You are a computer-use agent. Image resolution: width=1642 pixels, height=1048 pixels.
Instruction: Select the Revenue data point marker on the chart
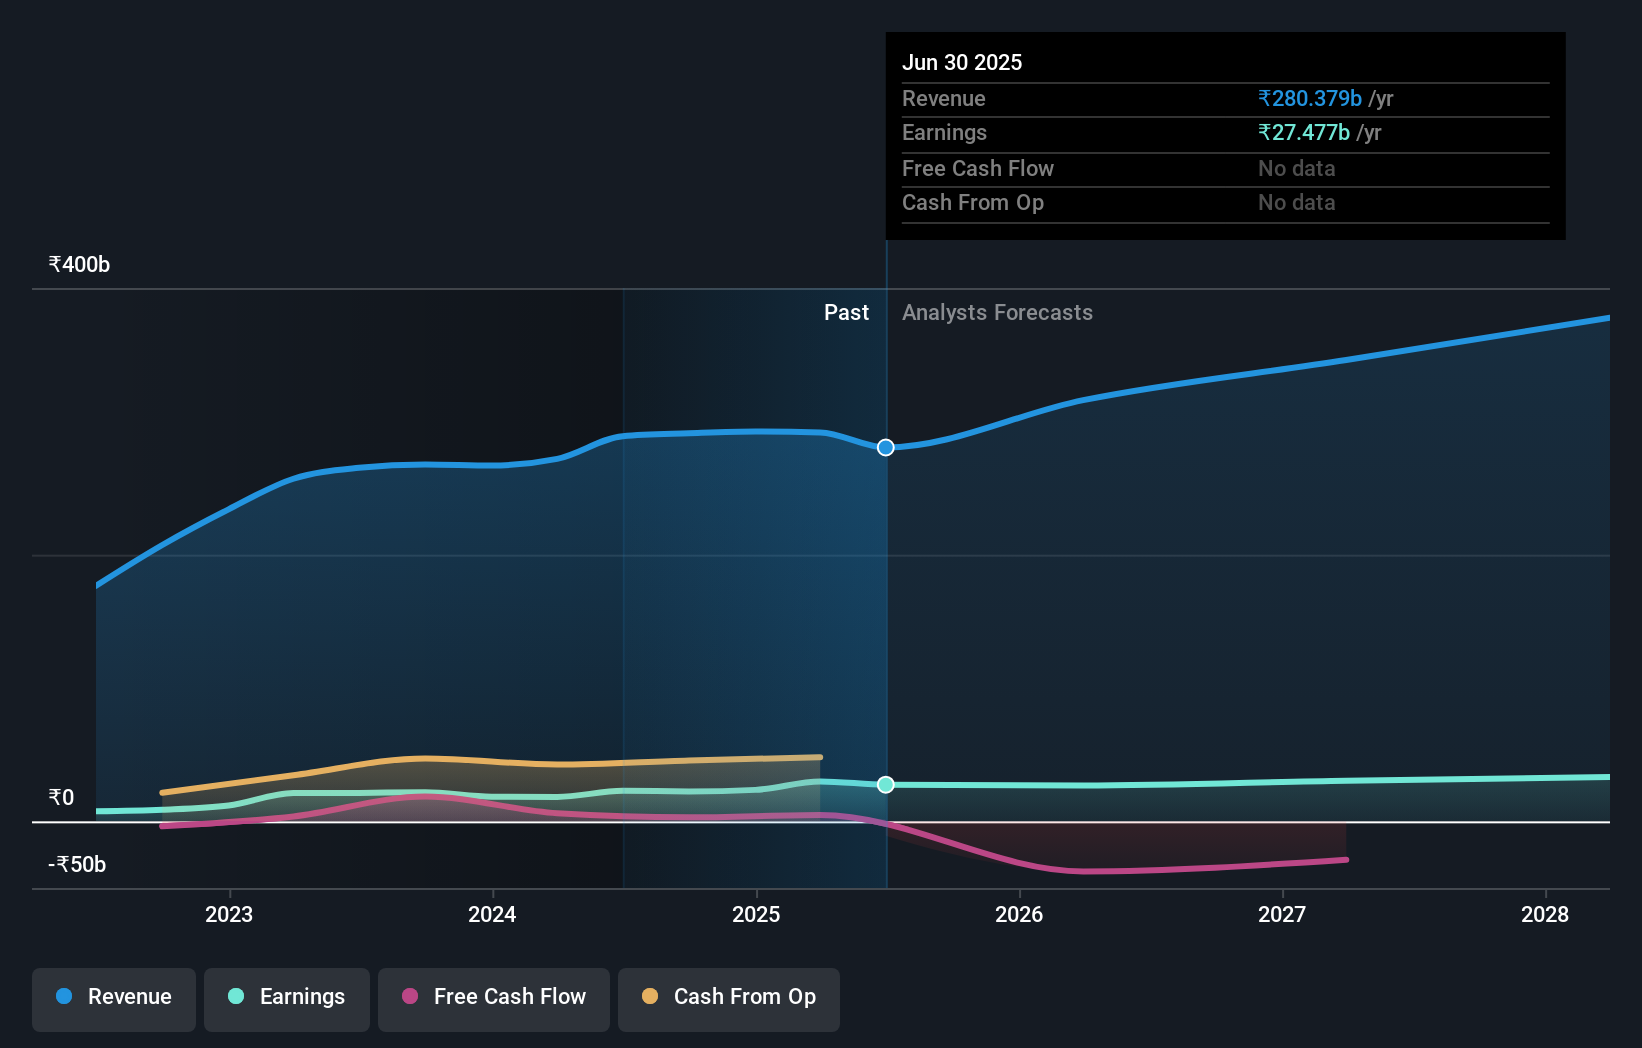pos(885,448)
